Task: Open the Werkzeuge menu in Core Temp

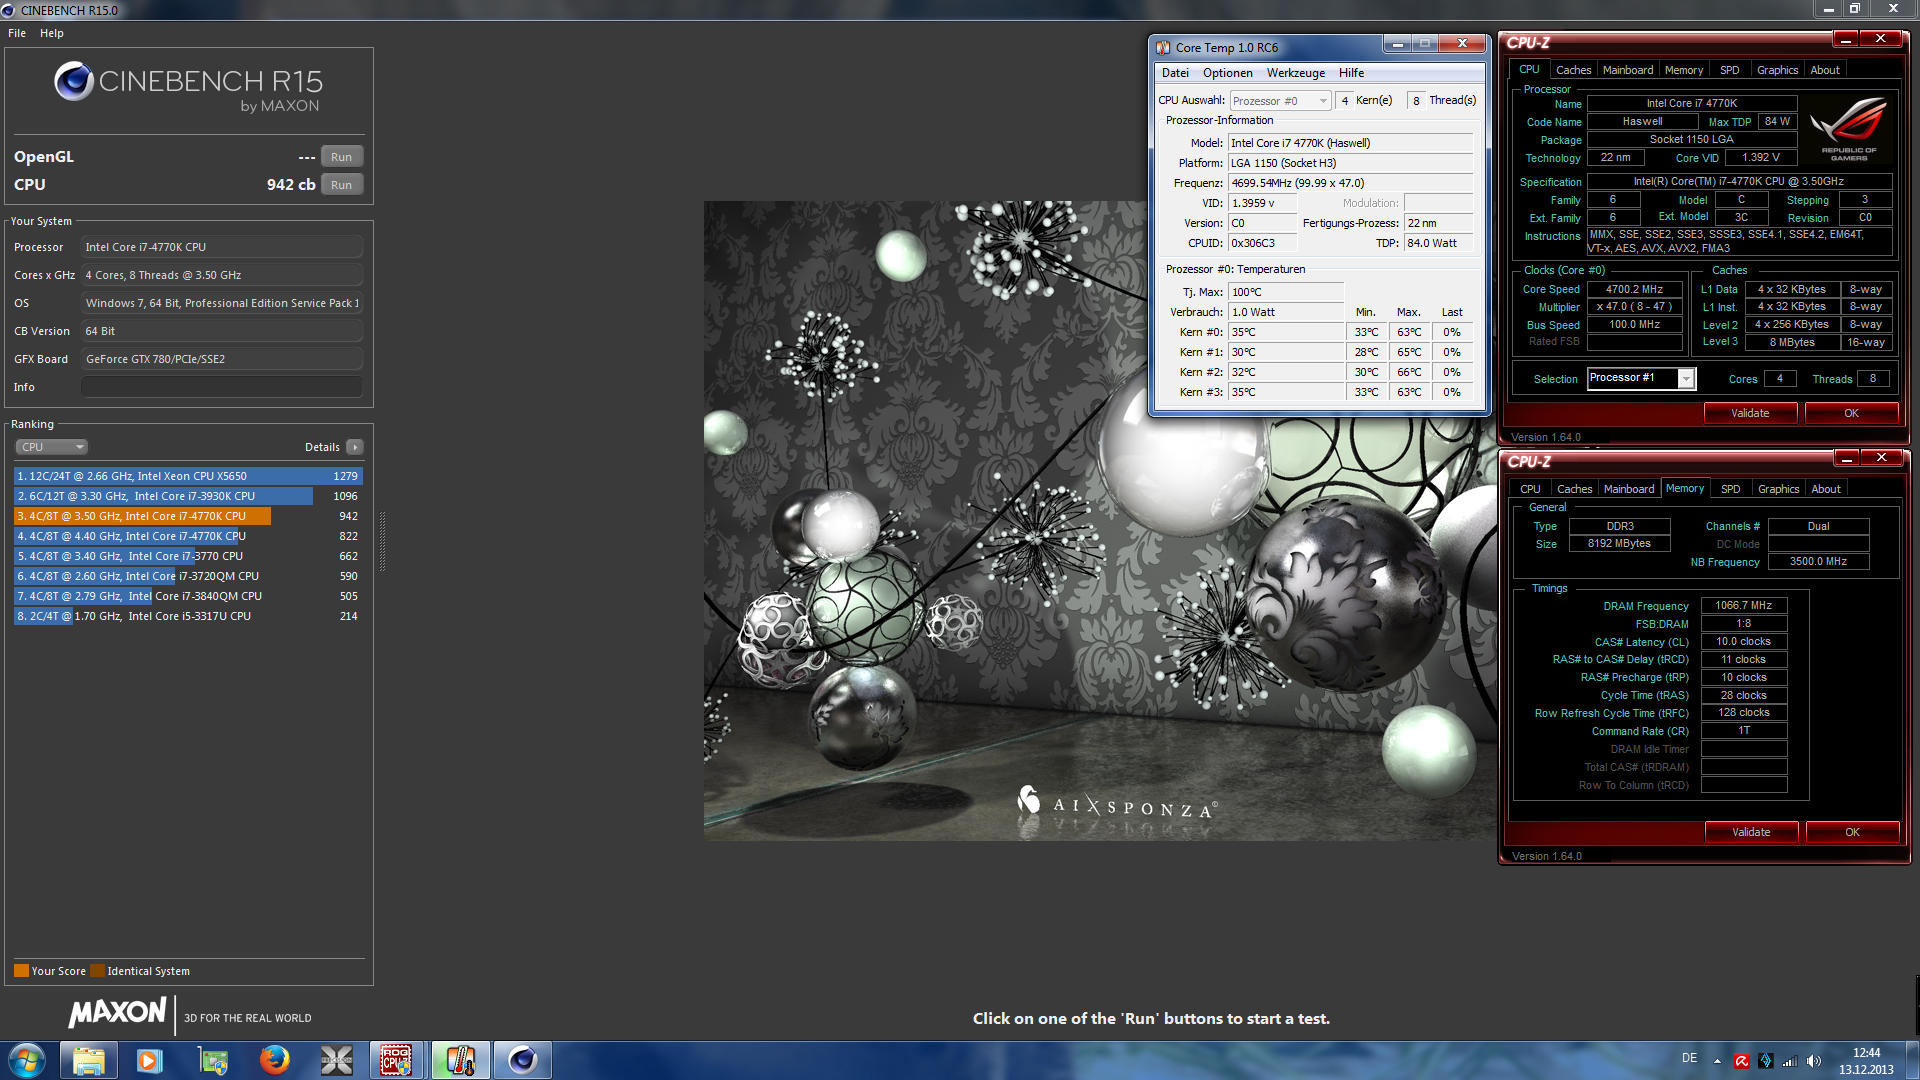Action: pyautogui.click(x=1295, y=73)
